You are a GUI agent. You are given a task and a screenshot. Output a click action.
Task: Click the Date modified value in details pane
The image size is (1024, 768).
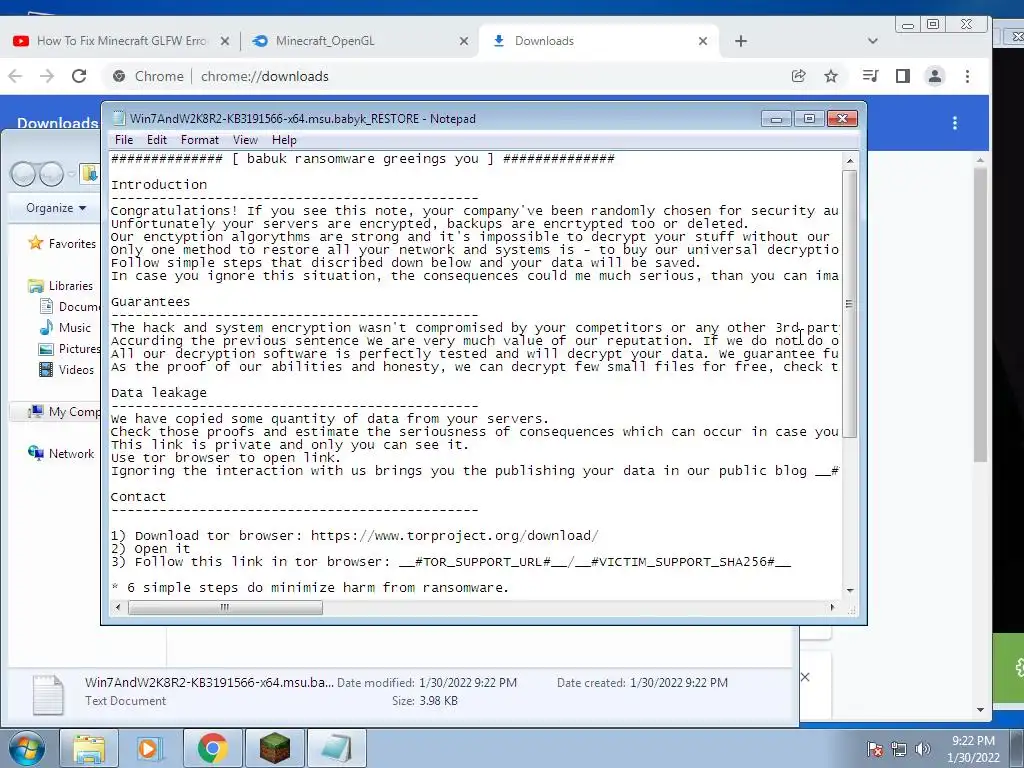468,682
